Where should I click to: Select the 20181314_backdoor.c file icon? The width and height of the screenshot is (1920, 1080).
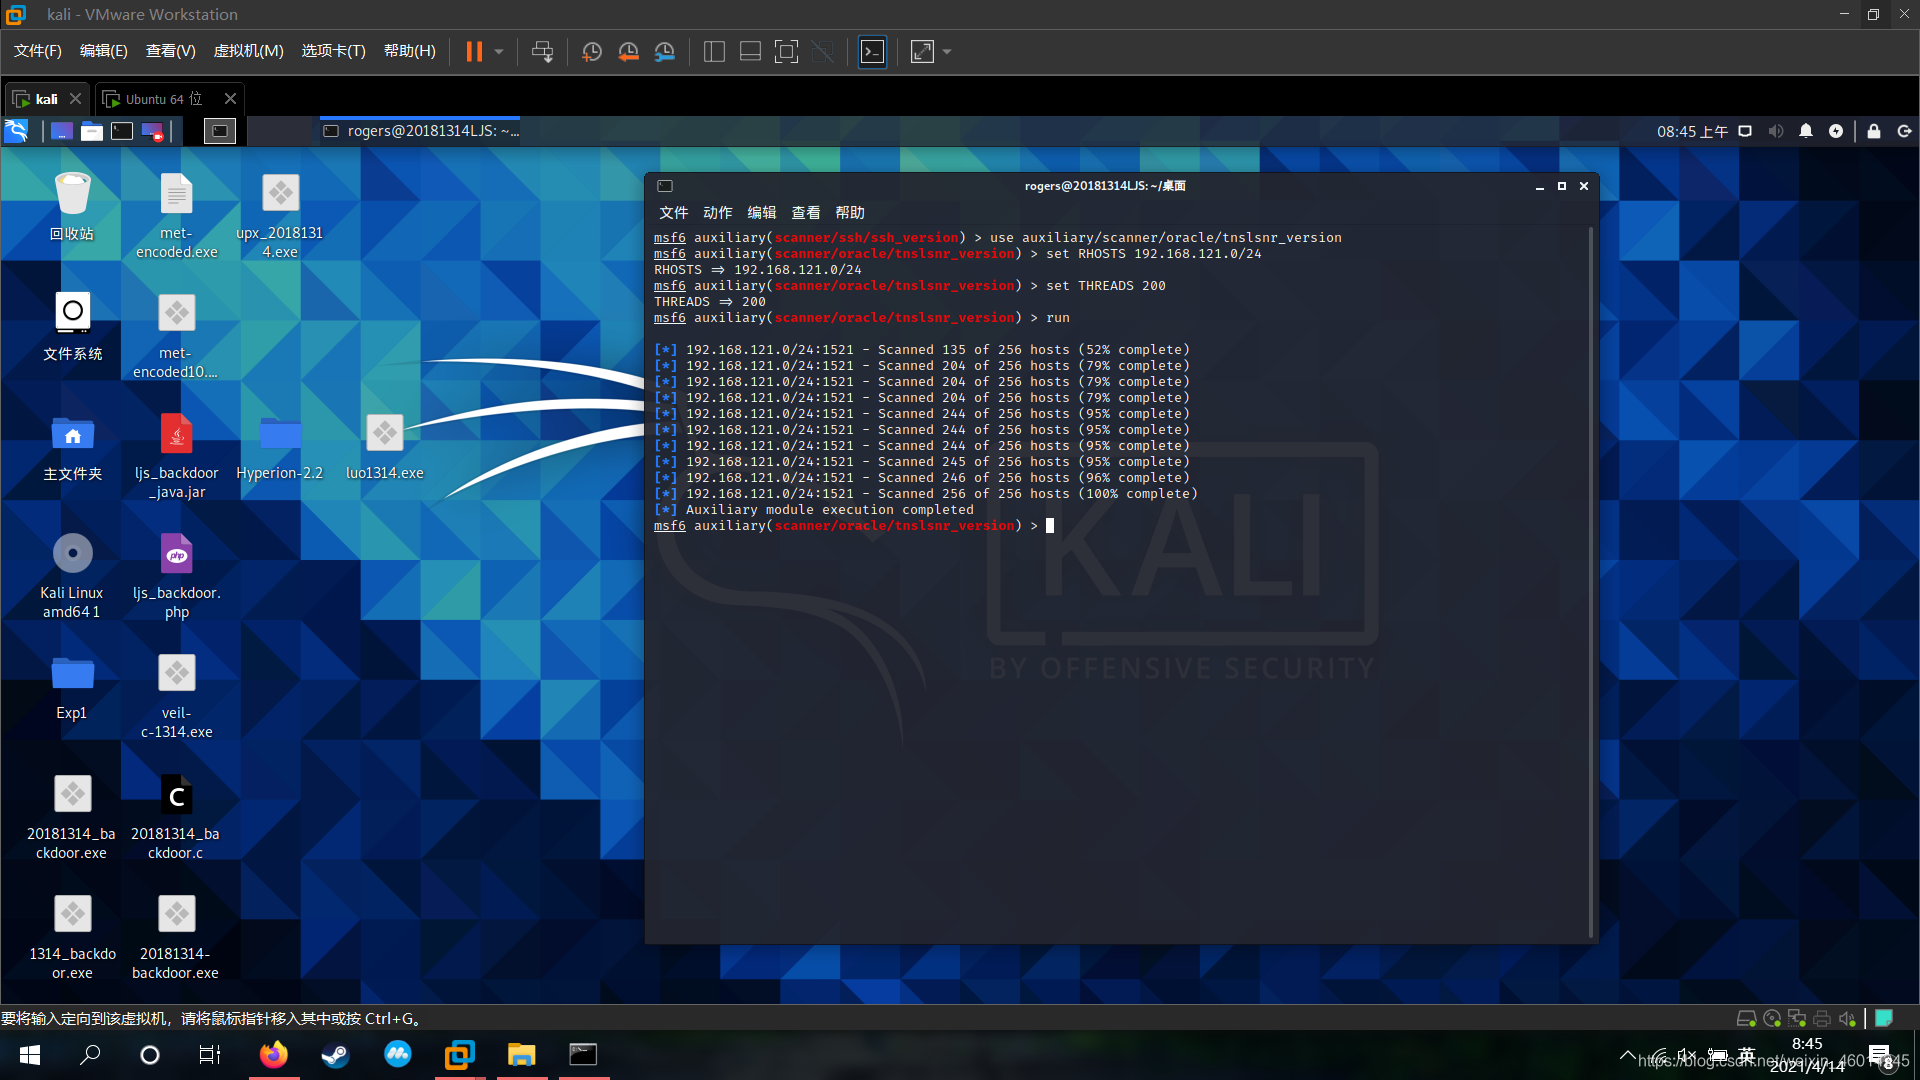point(176,816)
